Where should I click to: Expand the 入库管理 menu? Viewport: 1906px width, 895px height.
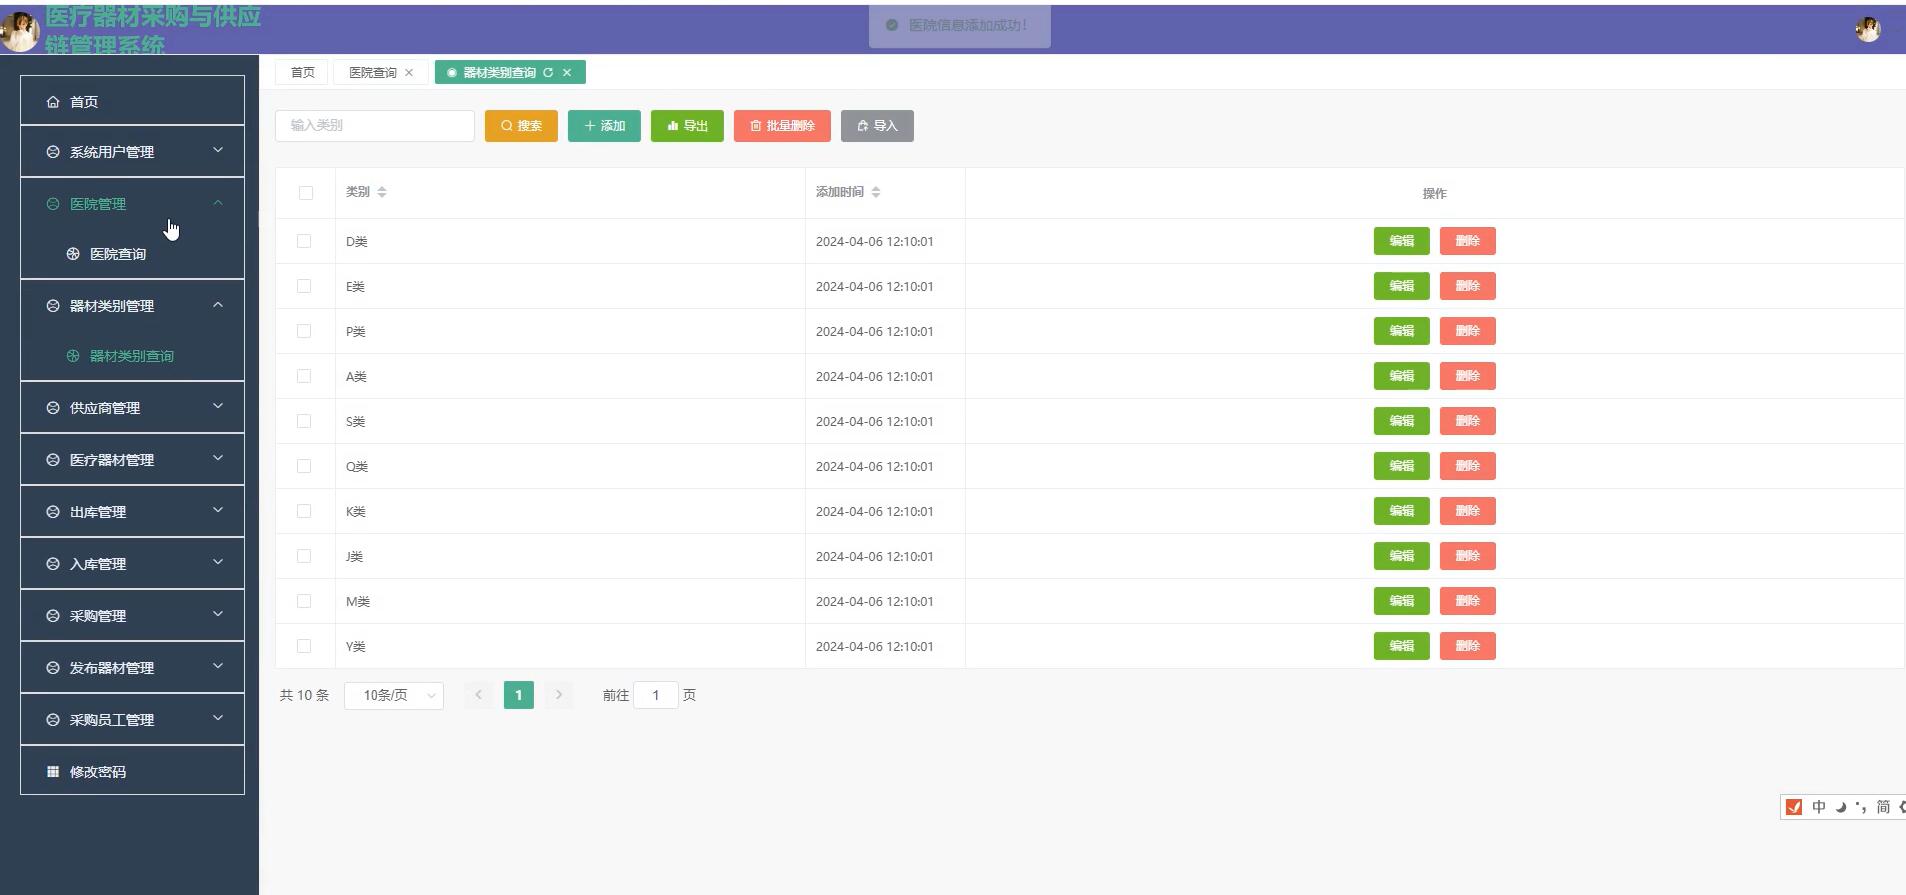pyautogui.click(x=132, y=564)
